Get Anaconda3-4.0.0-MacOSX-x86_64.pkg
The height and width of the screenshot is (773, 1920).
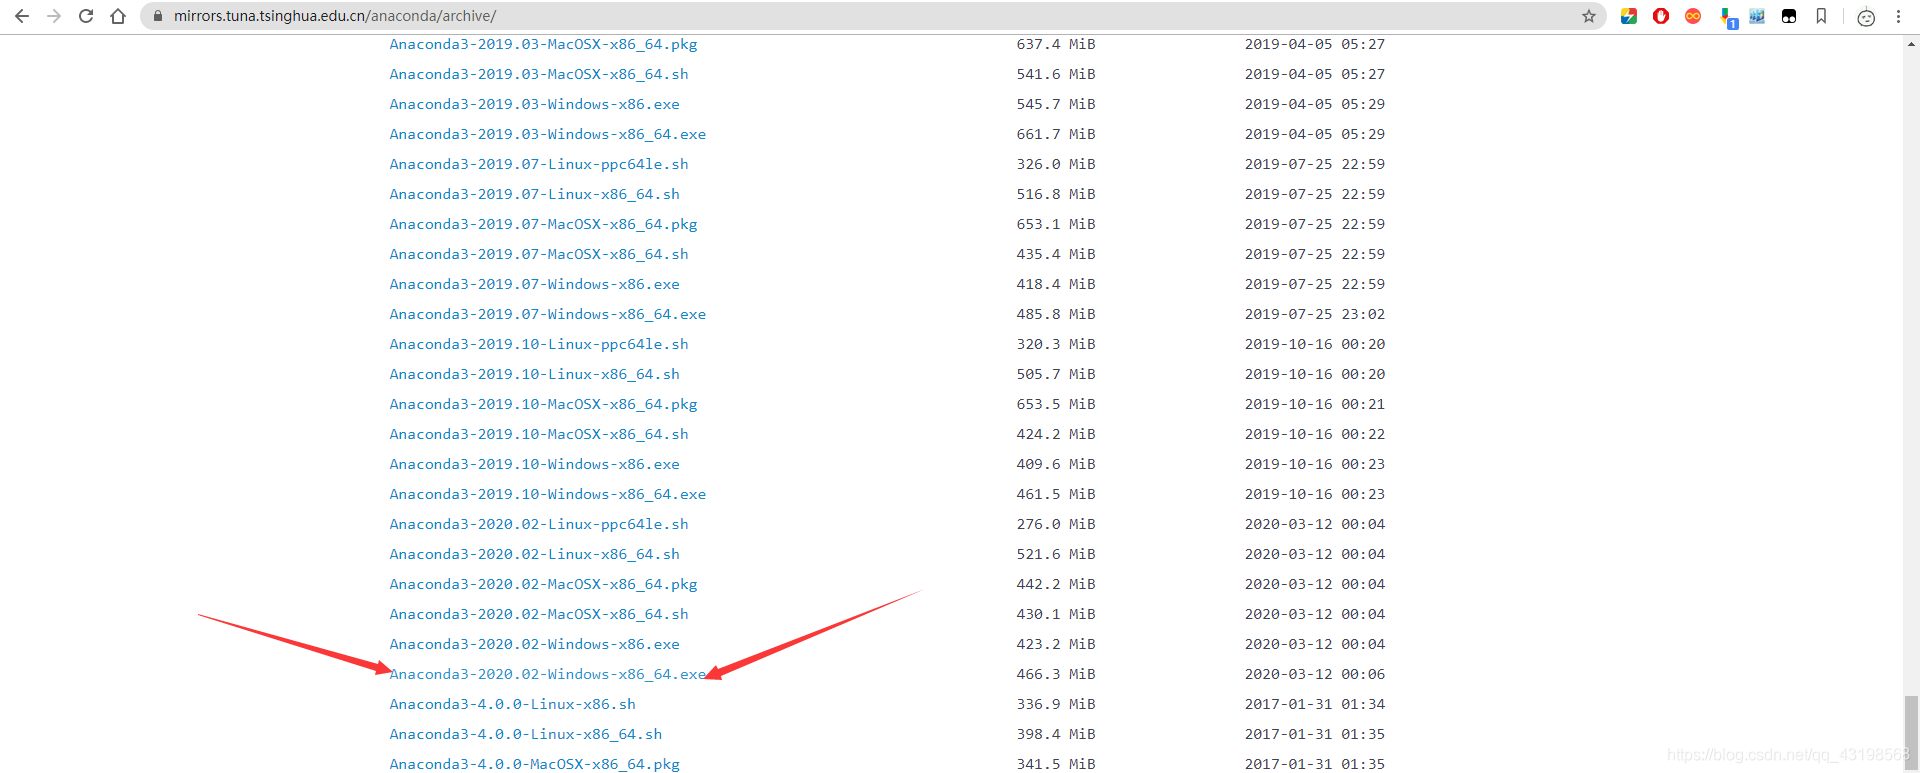click(x=534, y=764)
